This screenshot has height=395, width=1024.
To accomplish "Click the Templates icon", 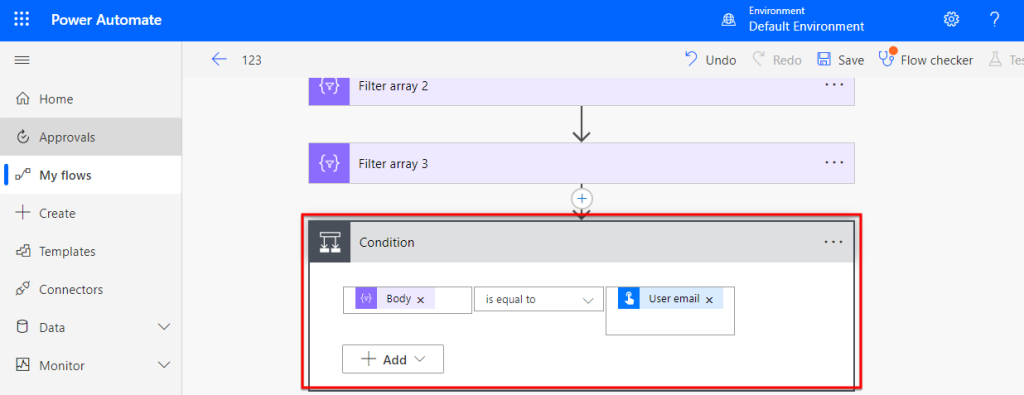I will click(x=23, y=251).
